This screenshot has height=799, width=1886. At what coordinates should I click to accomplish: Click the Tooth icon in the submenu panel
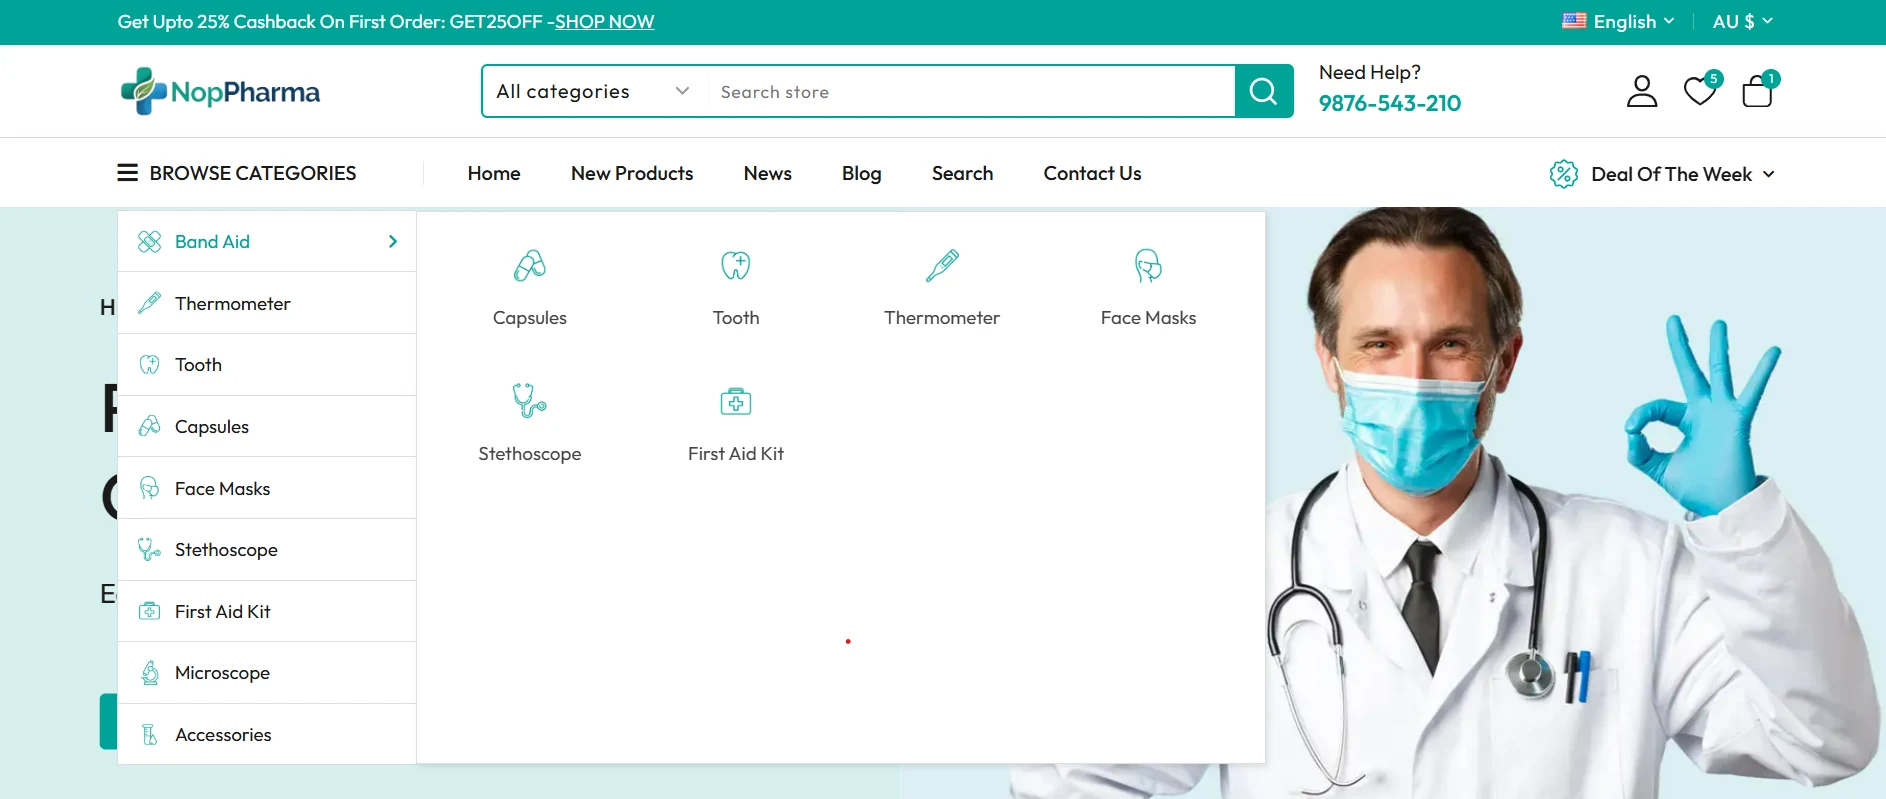click(736, 266)
